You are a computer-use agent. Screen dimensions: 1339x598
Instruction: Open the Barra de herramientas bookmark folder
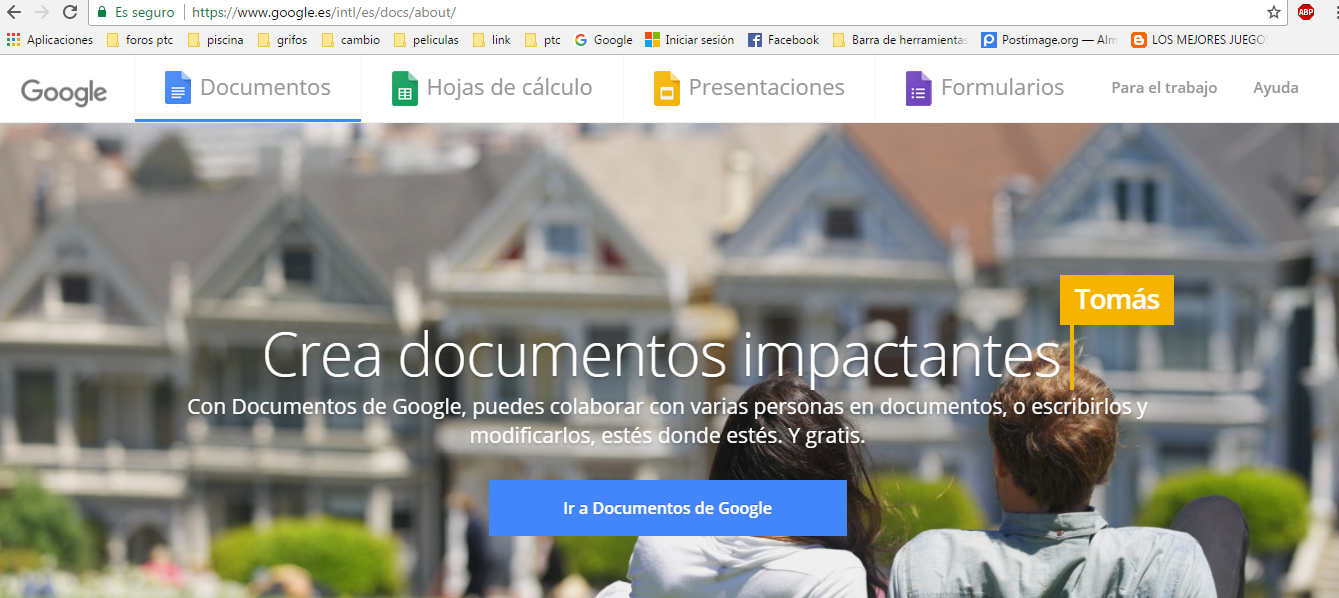(899, 40)
